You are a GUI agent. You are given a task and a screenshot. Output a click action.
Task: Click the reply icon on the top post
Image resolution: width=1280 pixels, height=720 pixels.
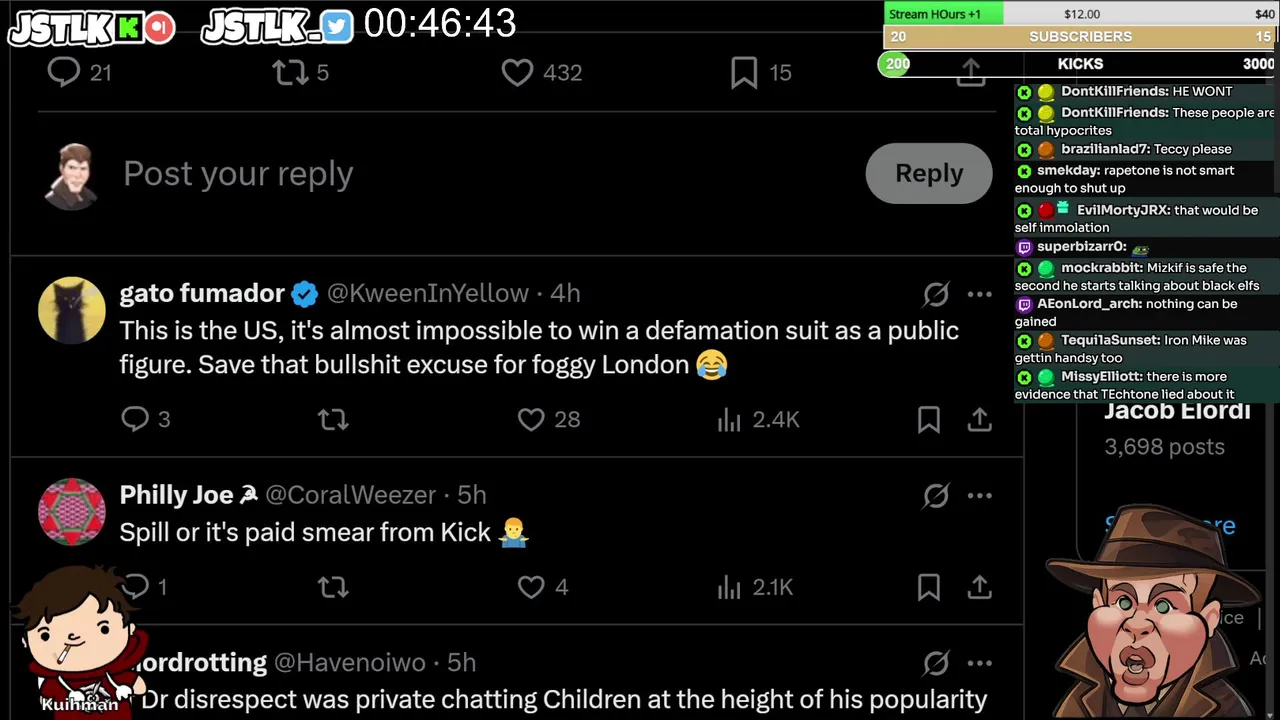64,72
